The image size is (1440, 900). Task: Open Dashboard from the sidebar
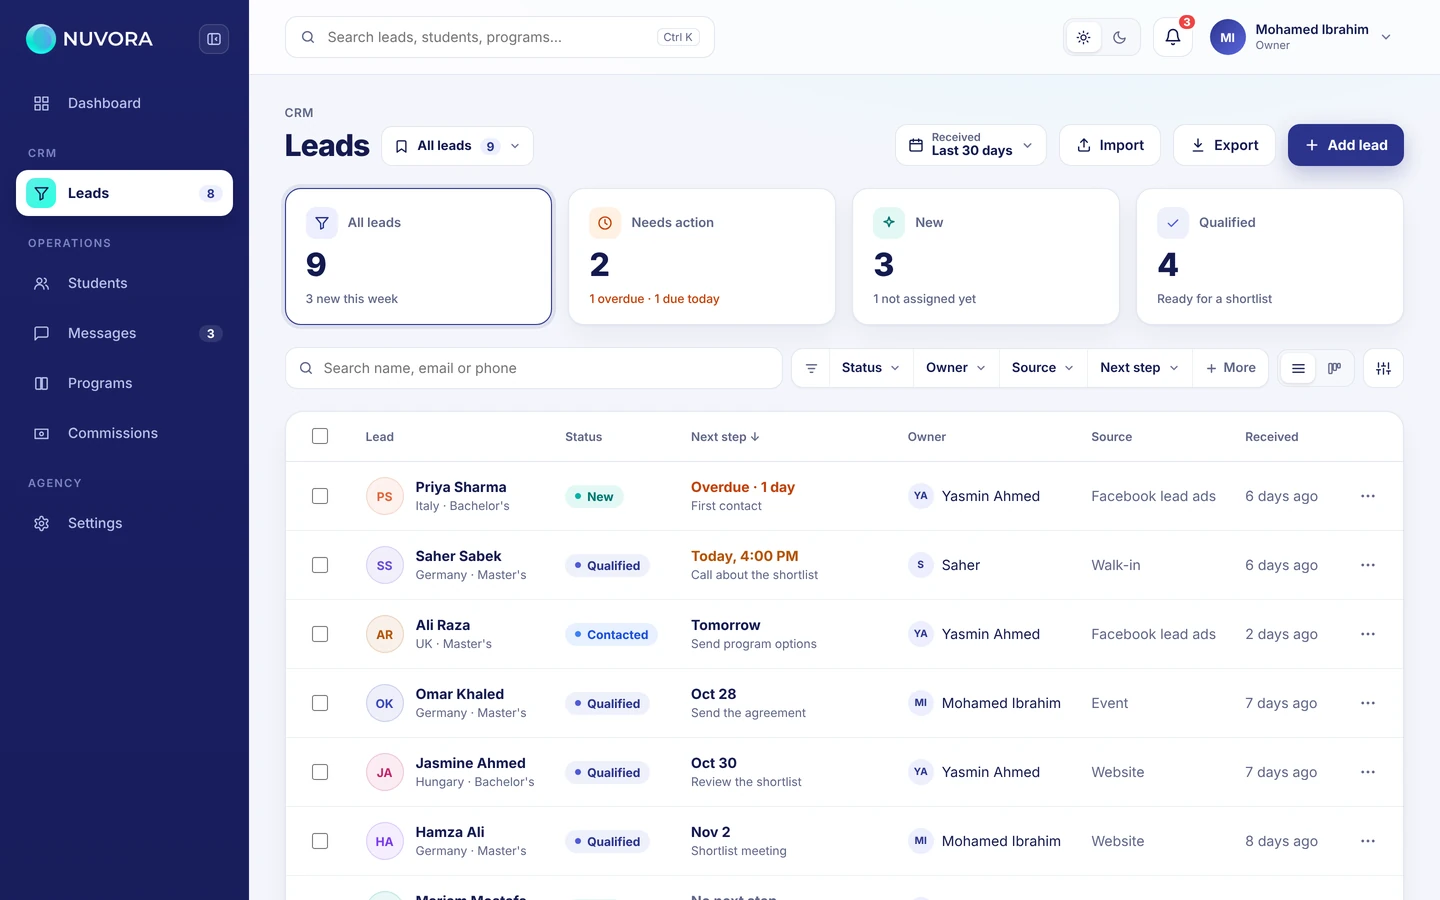pos(124,103)
